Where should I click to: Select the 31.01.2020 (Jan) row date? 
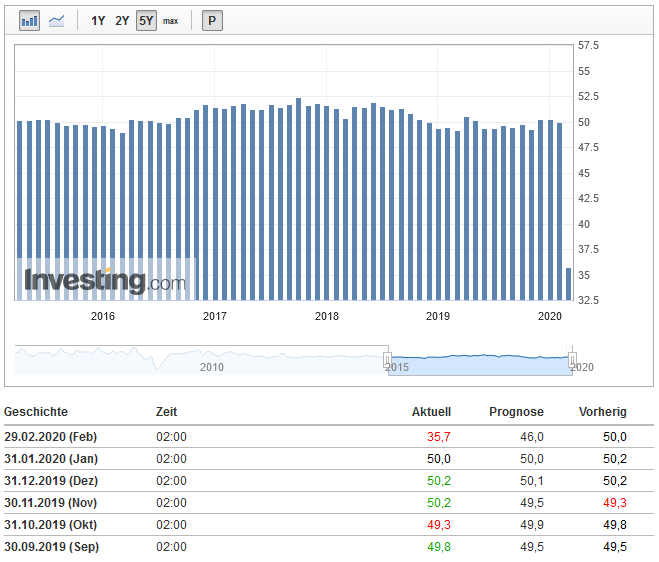tap(51, 459)
